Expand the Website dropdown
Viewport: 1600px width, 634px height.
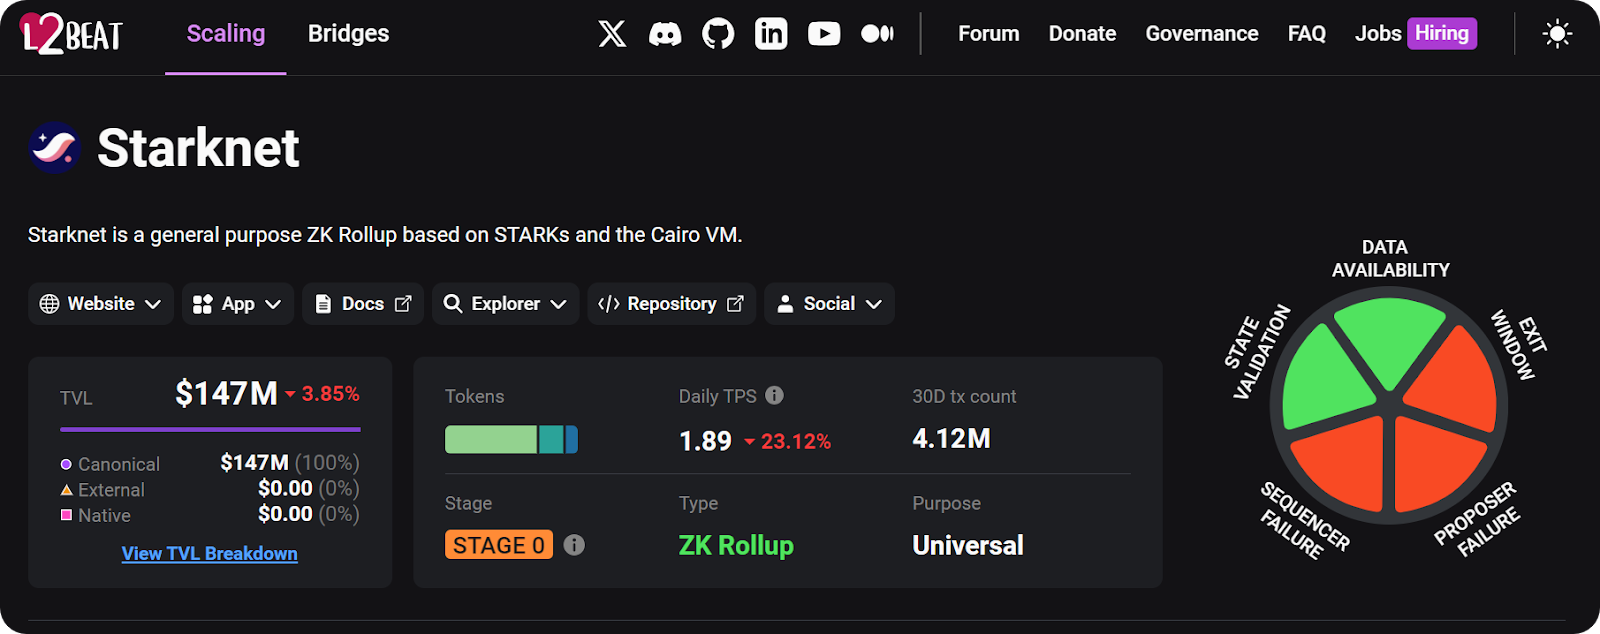pos(101,304)
